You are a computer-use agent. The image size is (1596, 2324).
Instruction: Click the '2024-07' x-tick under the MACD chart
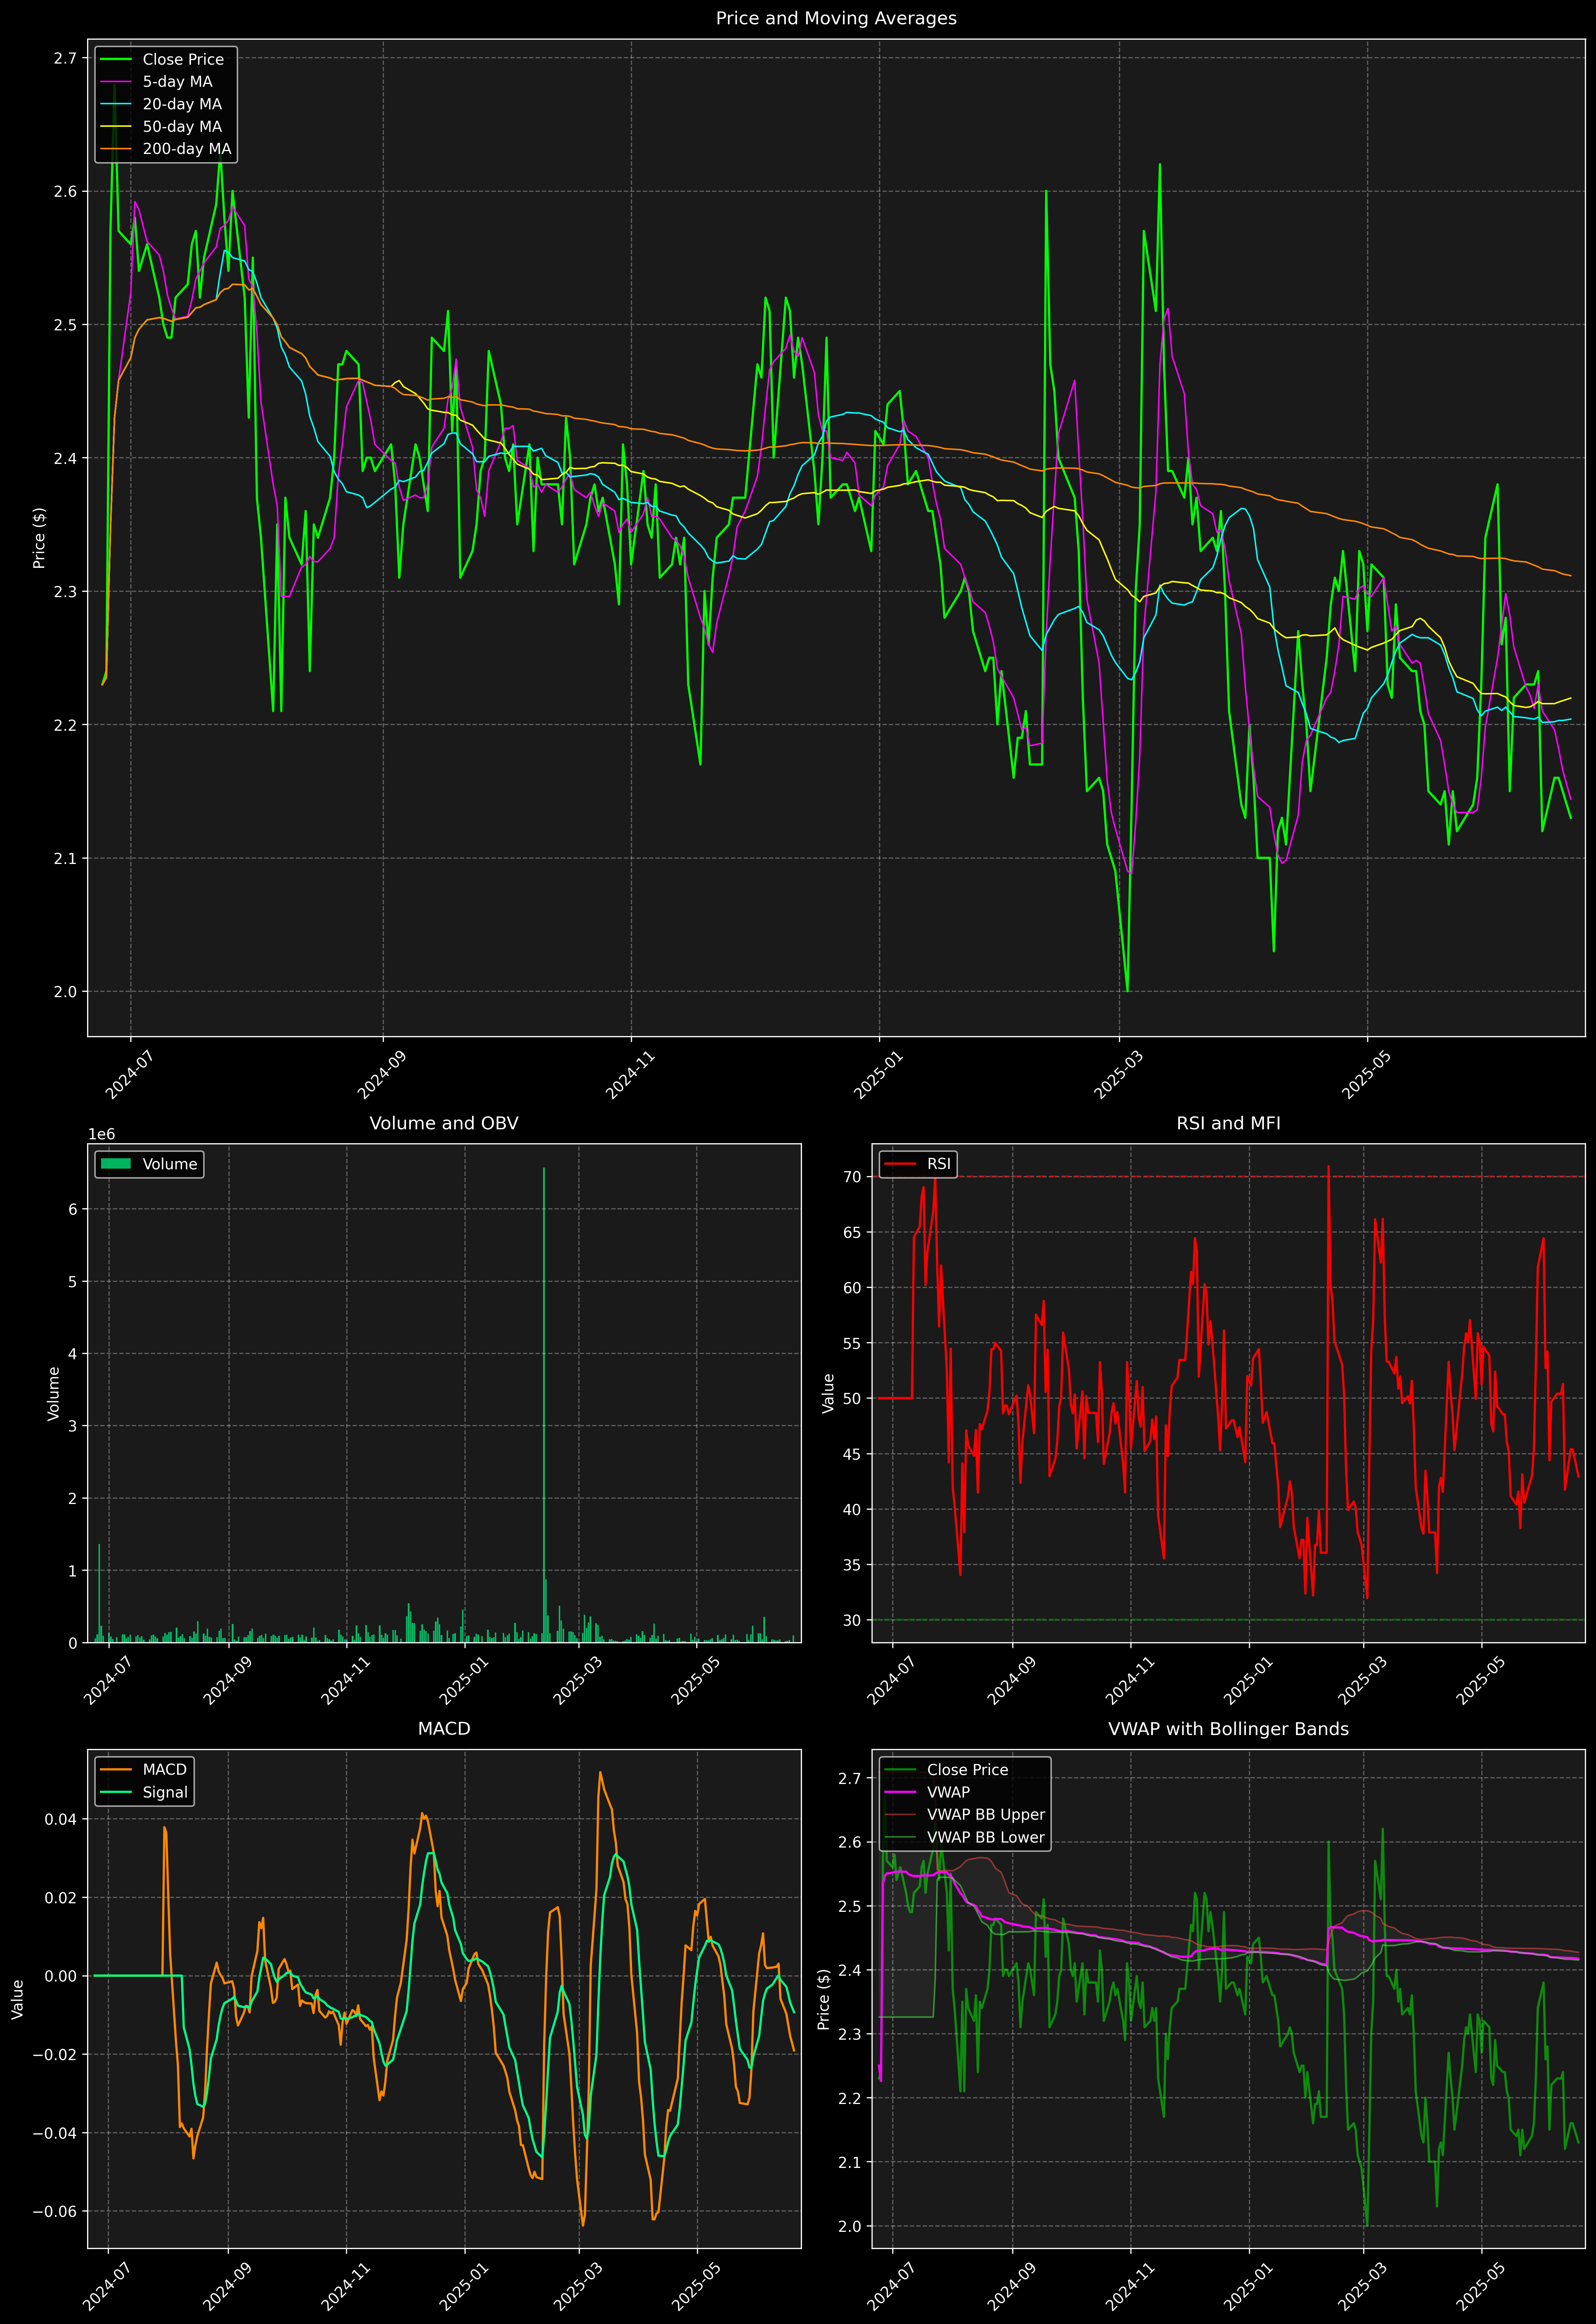point(107,2286)
